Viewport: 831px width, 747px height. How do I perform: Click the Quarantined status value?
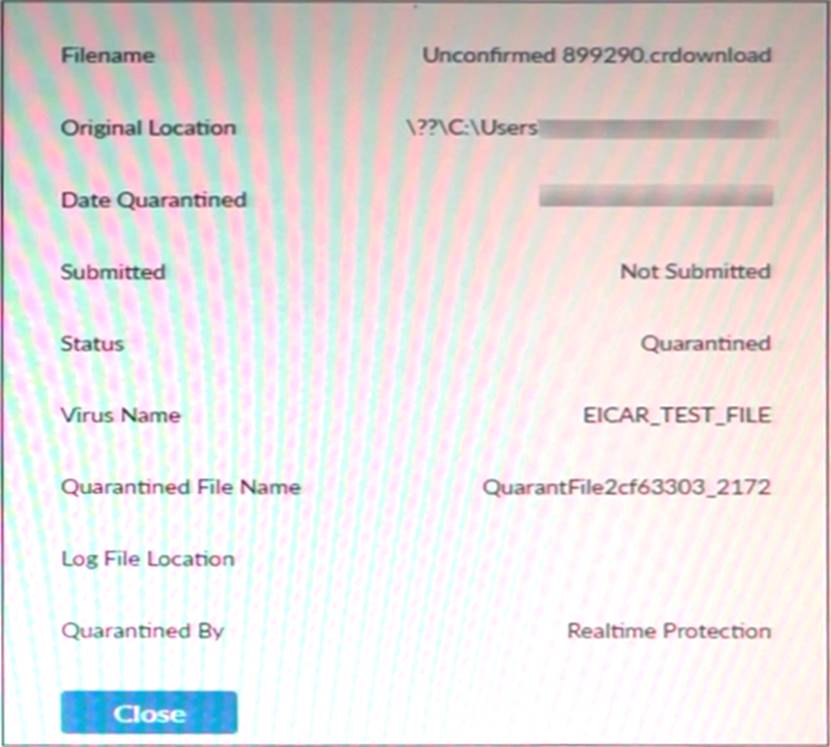pyautogui.click(x=706, y=343)
